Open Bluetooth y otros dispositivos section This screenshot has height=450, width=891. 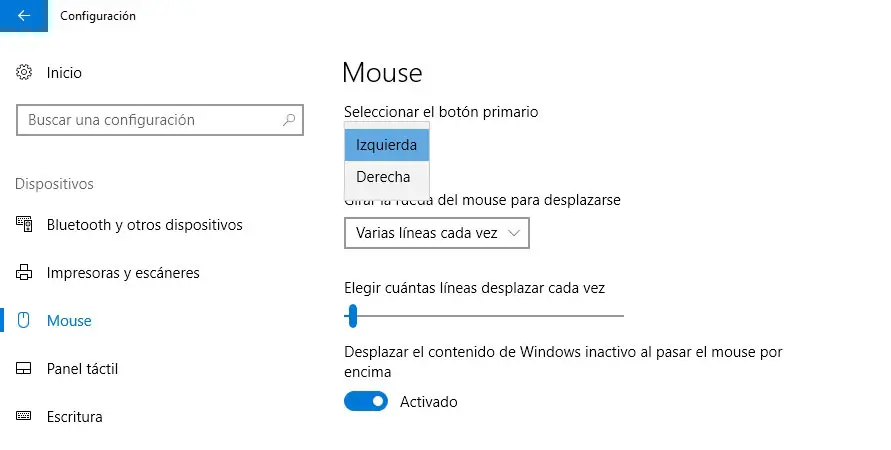tap(144, 225)
